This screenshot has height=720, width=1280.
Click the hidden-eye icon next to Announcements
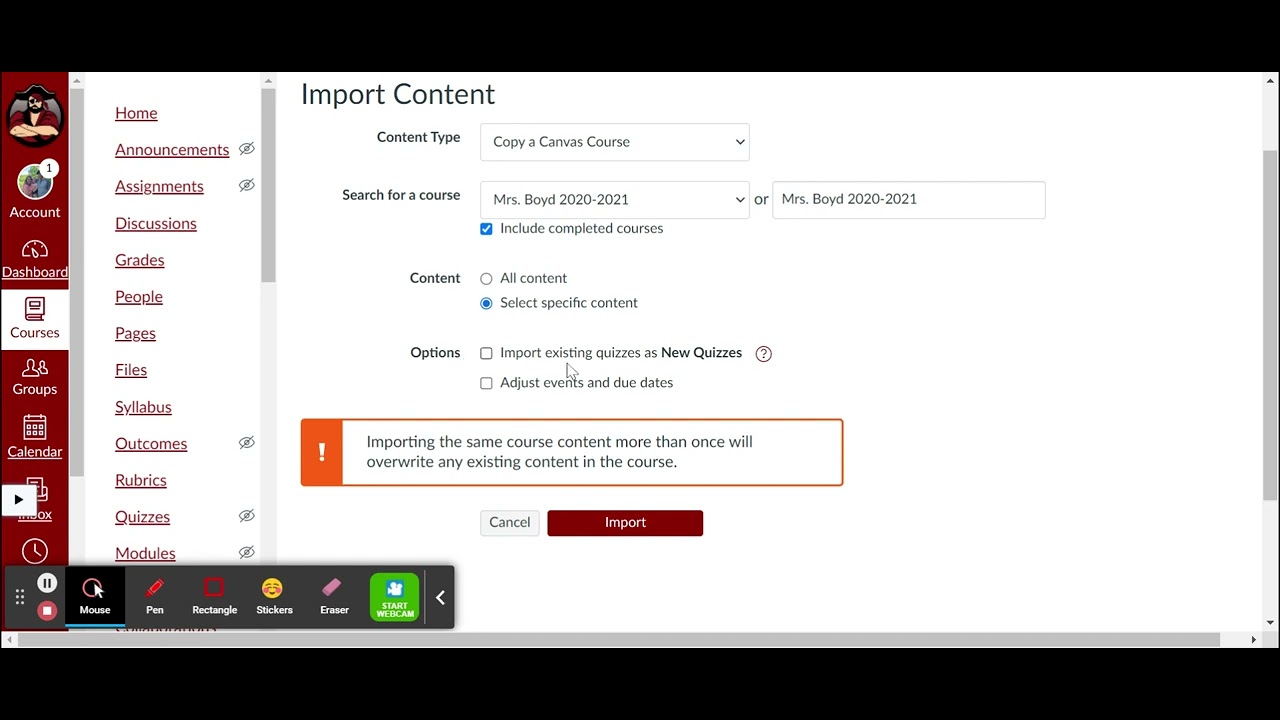tap(247, 149)
